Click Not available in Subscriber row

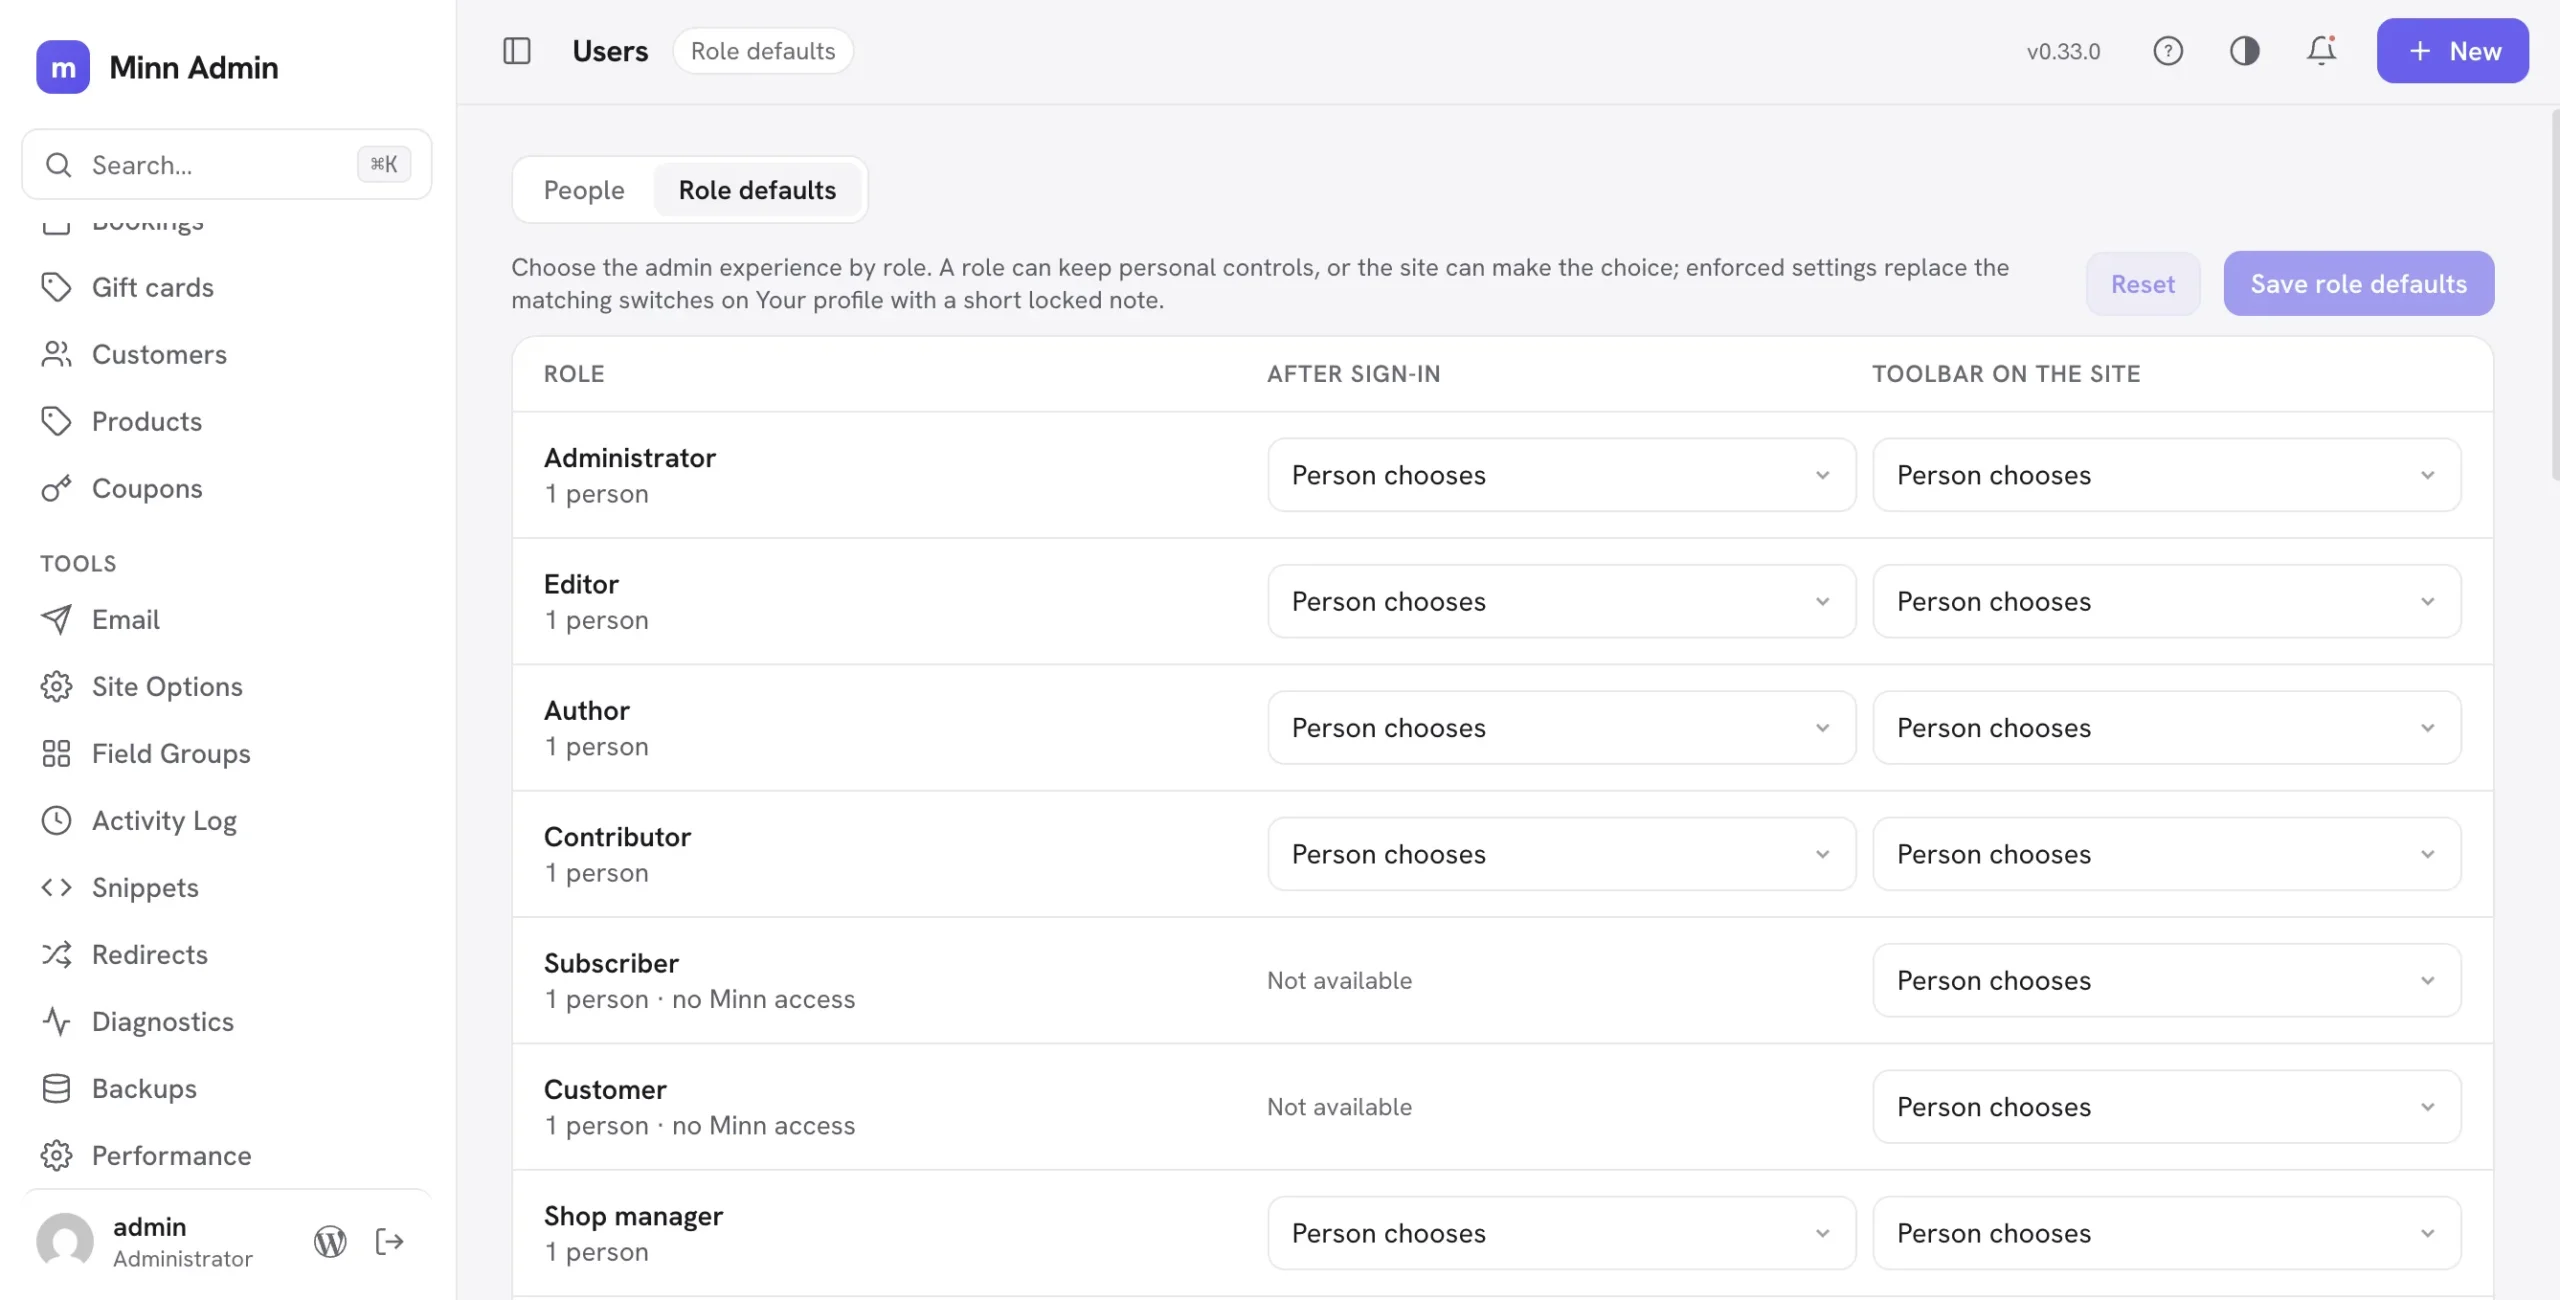coord(1339,980)
